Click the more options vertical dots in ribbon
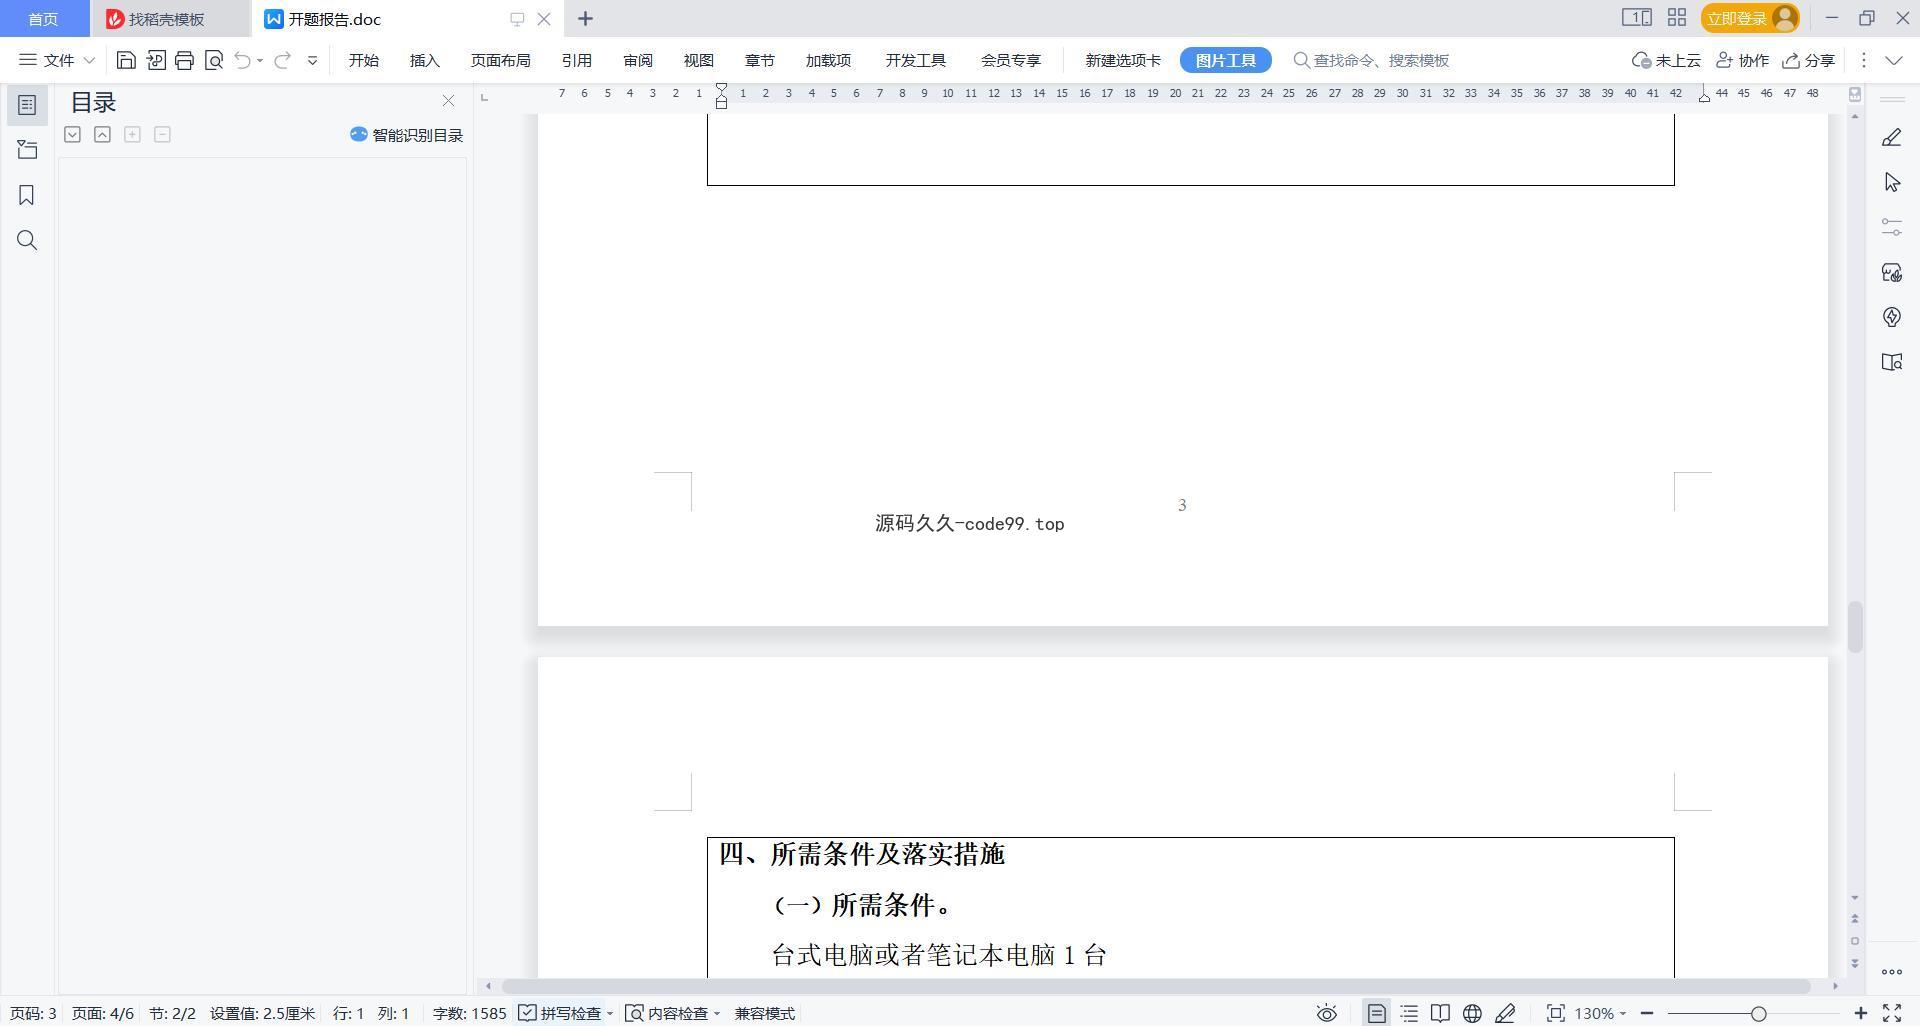This screenshot has height=1026, width=1920. coord(1863,60)
